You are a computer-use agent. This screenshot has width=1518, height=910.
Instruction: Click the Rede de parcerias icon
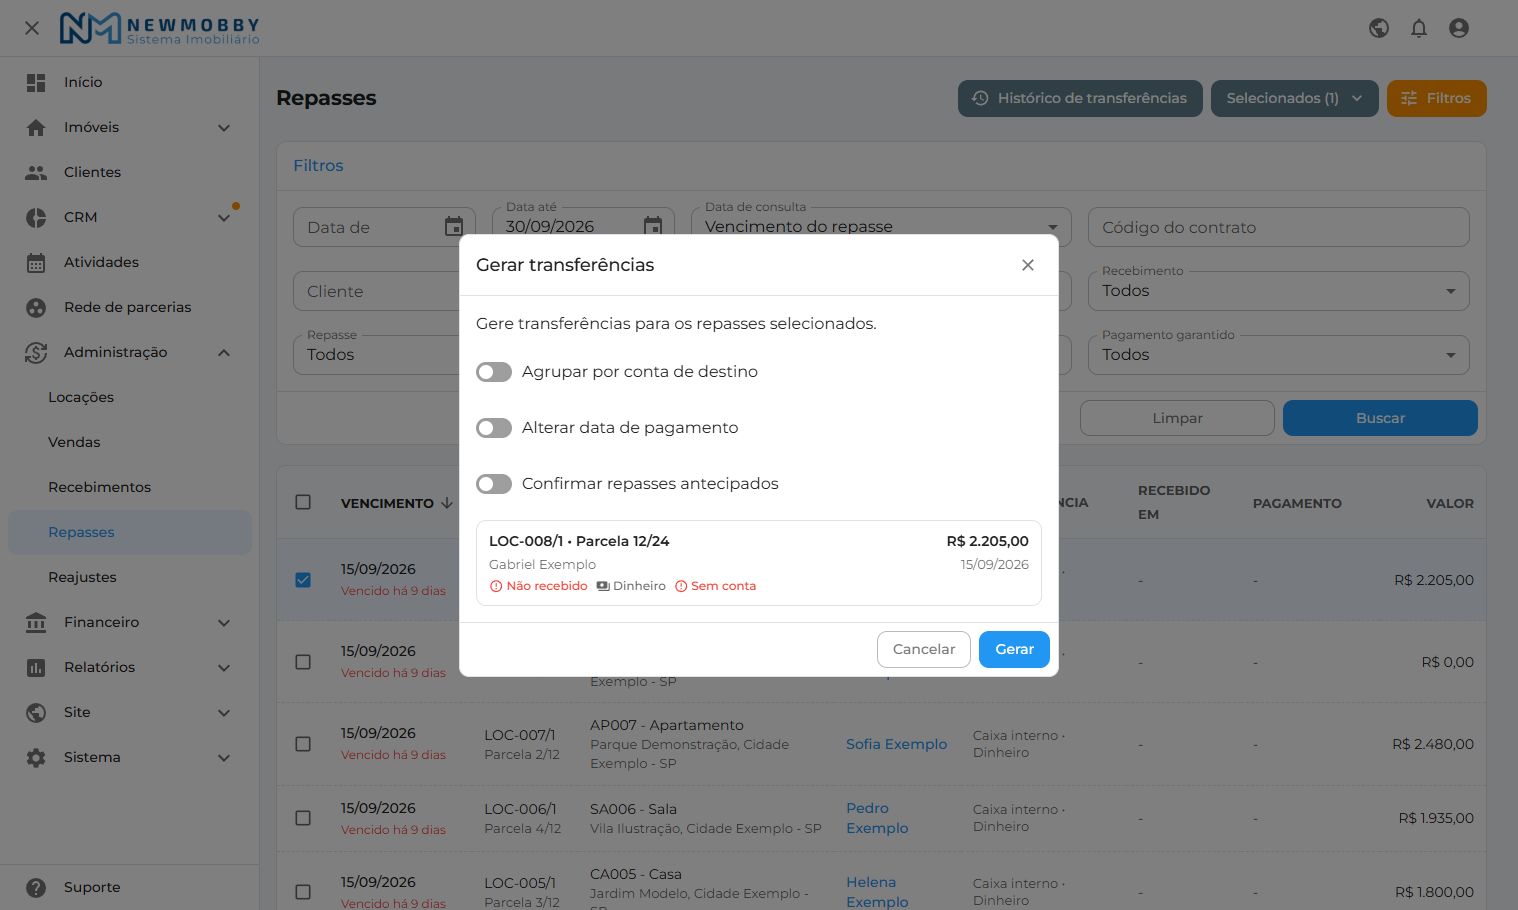(36, 307)
